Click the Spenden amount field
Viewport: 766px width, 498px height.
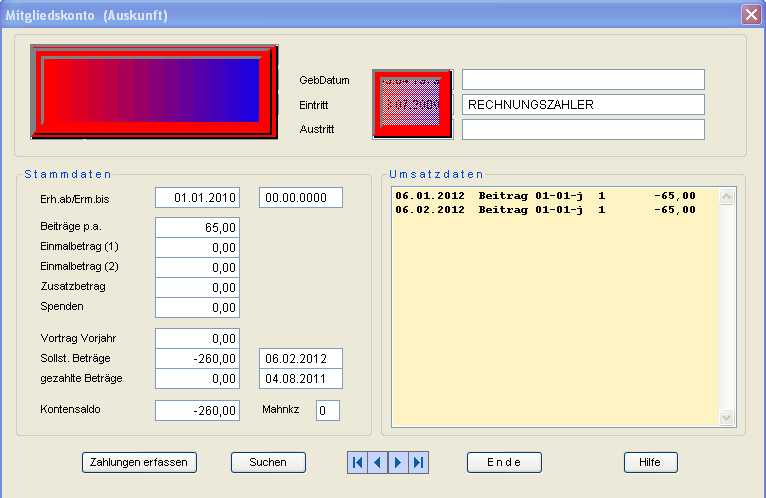tap(197, 307)
